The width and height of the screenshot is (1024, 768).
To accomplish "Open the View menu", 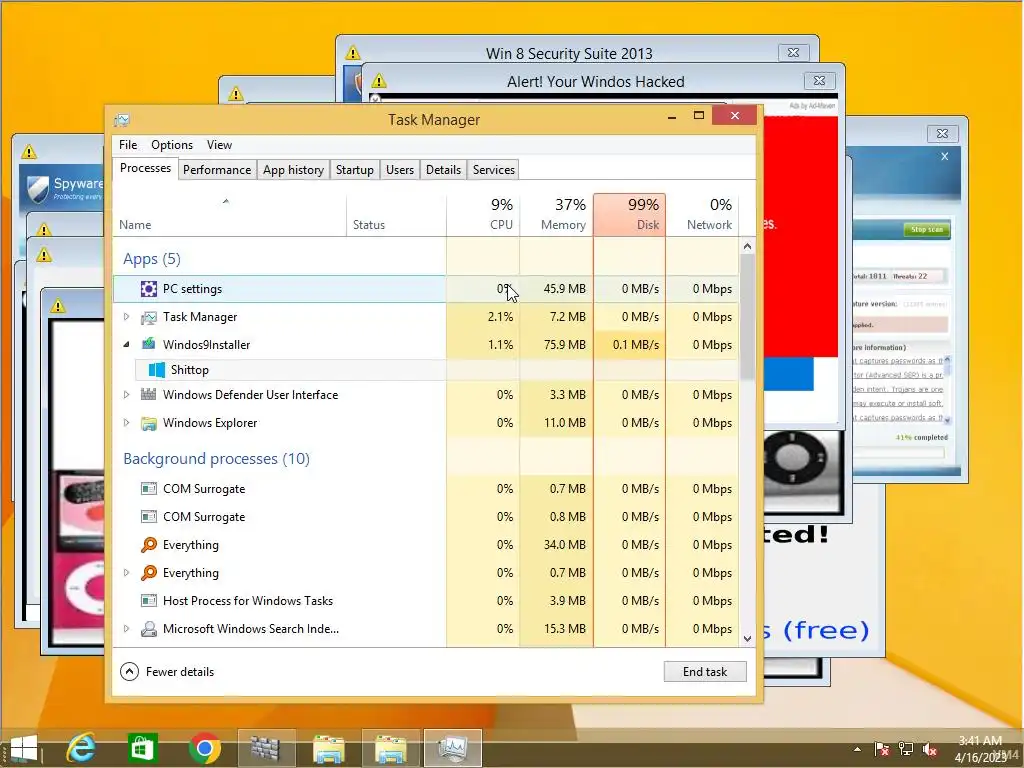I will (219, 145).
